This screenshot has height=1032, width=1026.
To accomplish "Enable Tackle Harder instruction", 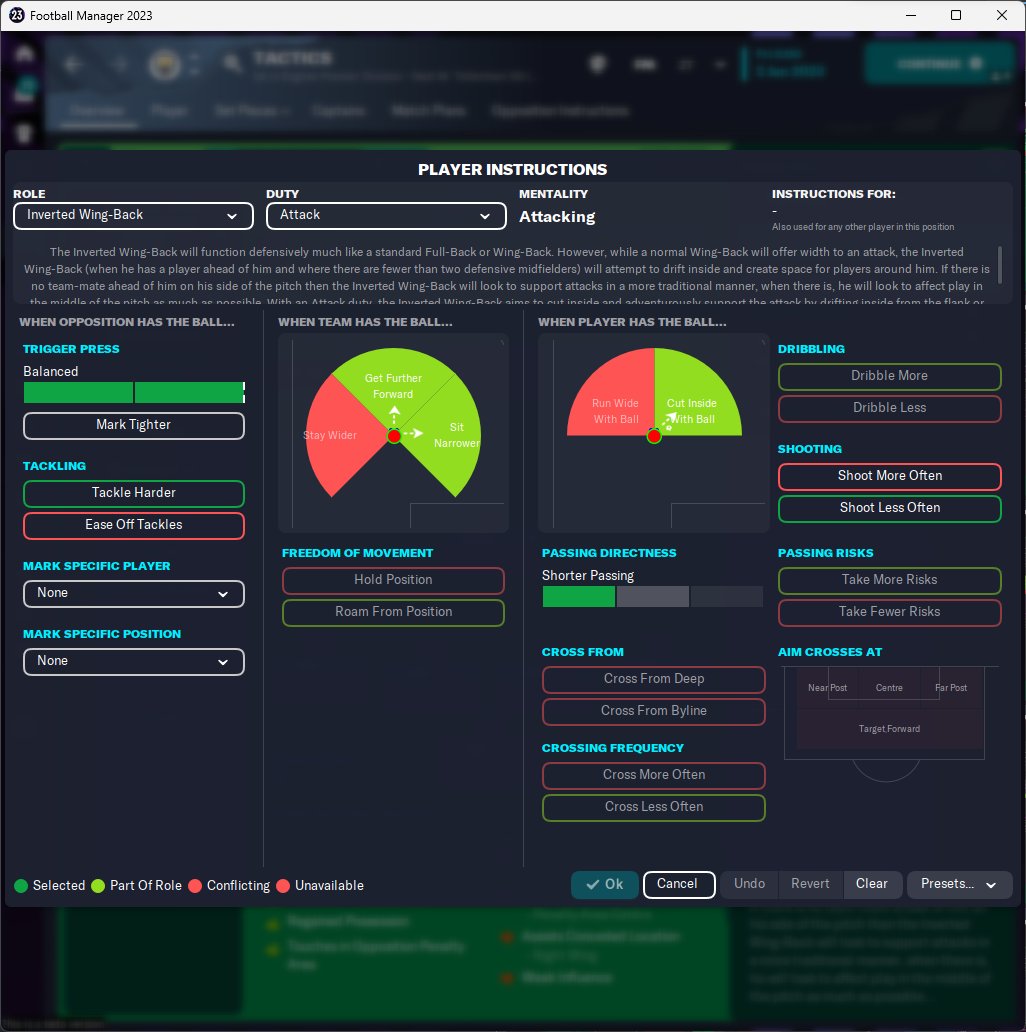I will click(x=134, y=493).
